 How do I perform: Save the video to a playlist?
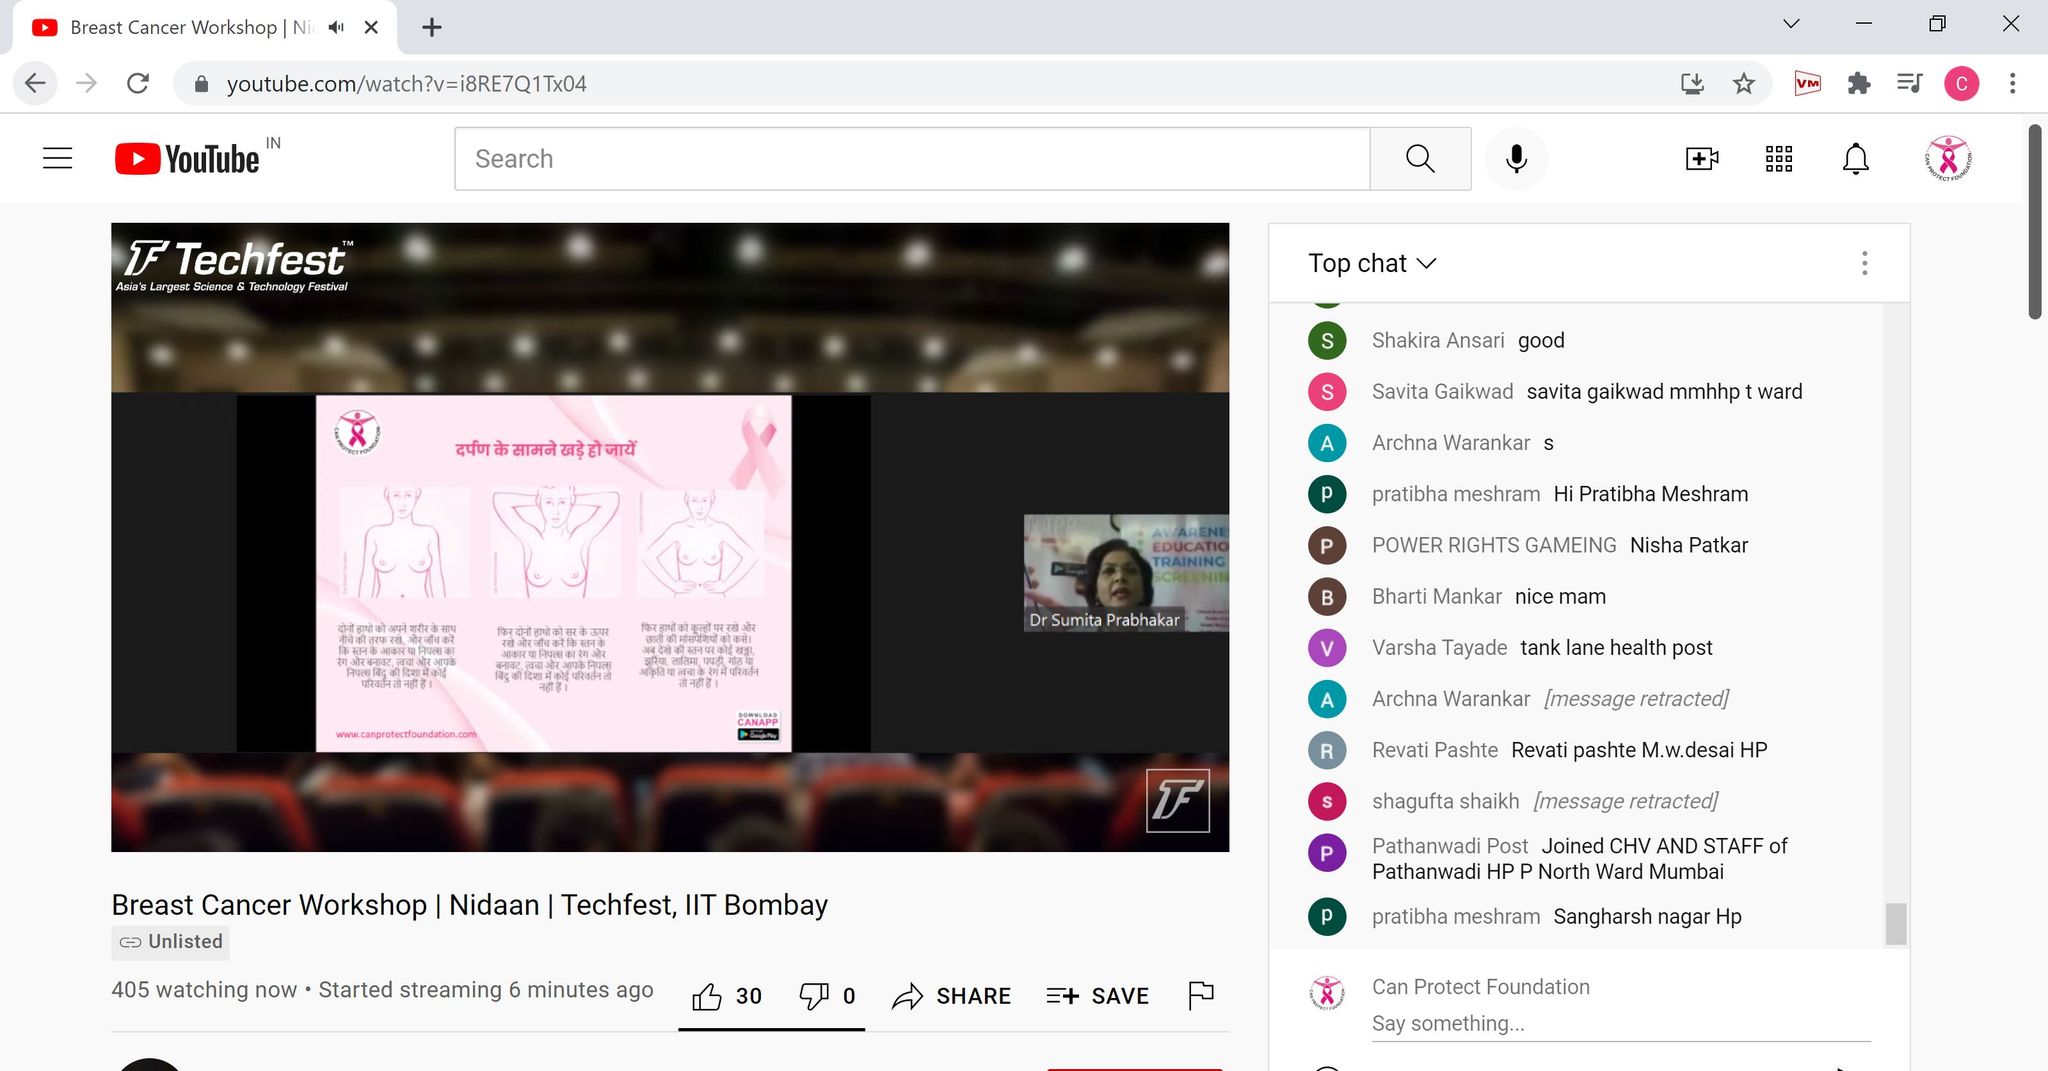tap(1097, 996)
